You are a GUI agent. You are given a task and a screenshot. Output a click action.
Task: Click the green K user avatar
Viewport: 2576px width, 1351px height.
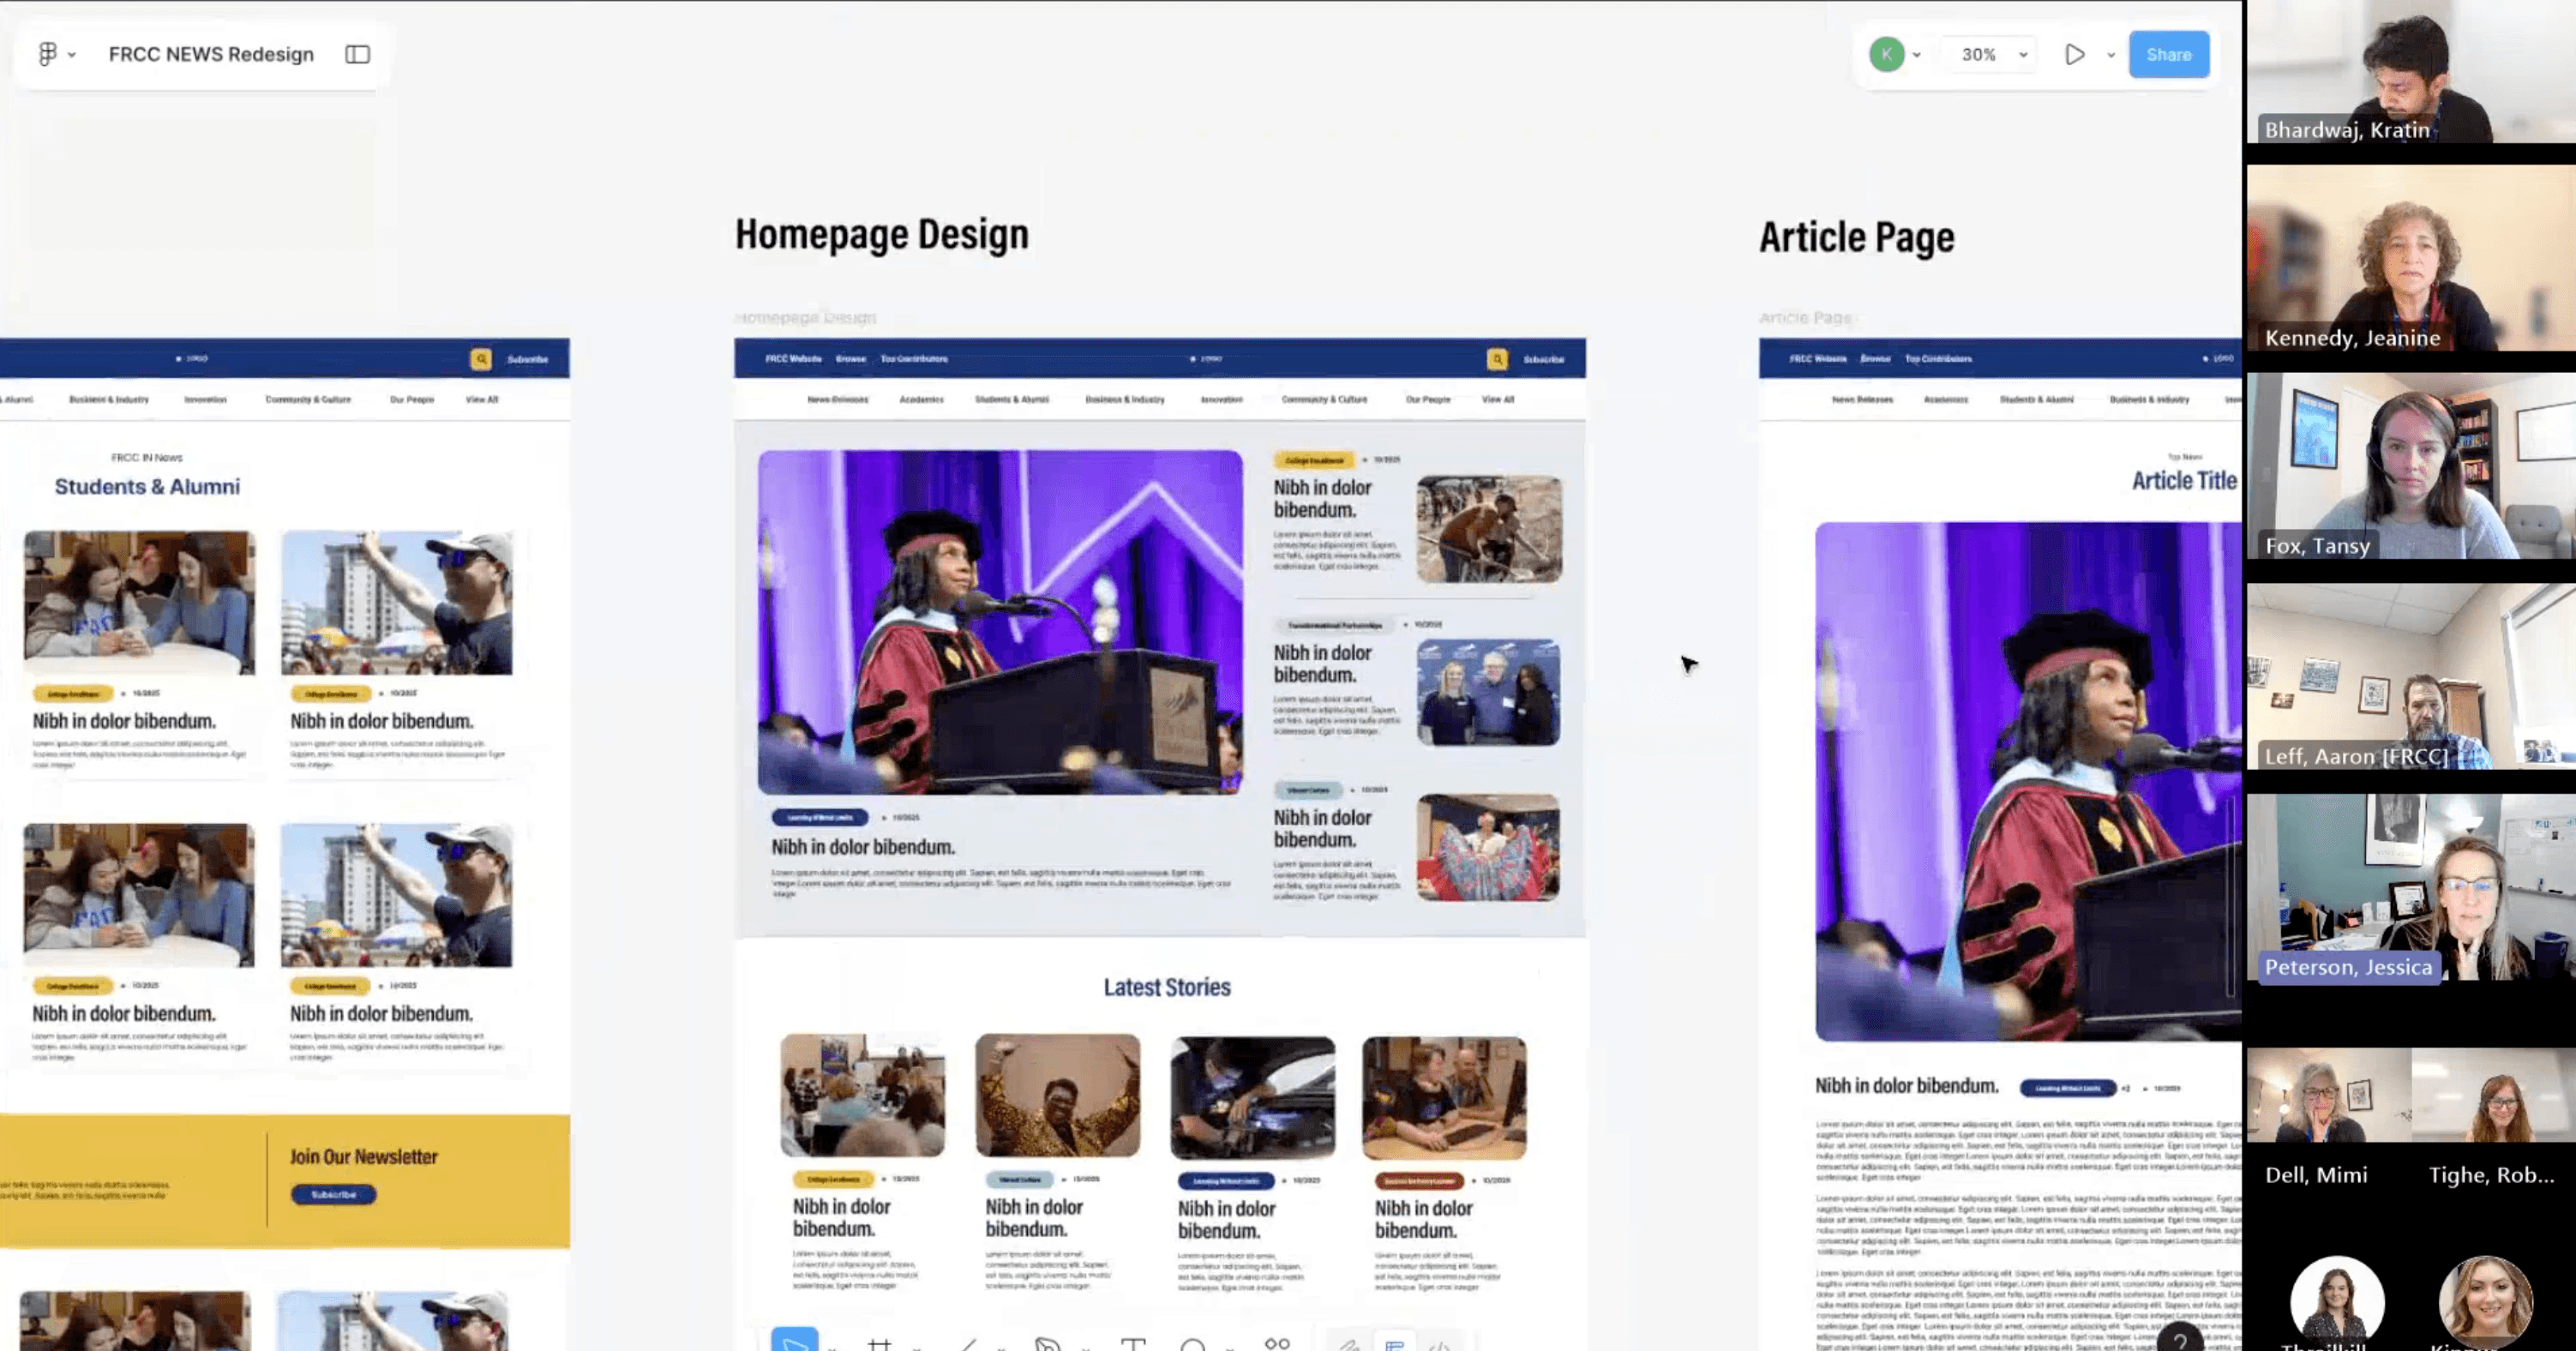(1886, 54)
